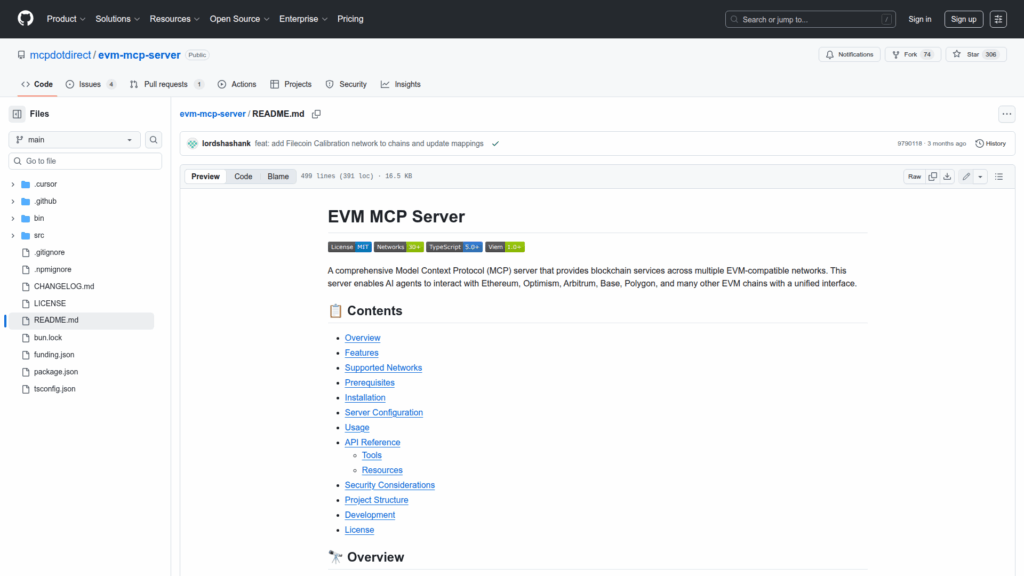Click the pencil edit file icon
Image resolution: width=1024 pixels, height=576 pixels.
pos(966,177)
